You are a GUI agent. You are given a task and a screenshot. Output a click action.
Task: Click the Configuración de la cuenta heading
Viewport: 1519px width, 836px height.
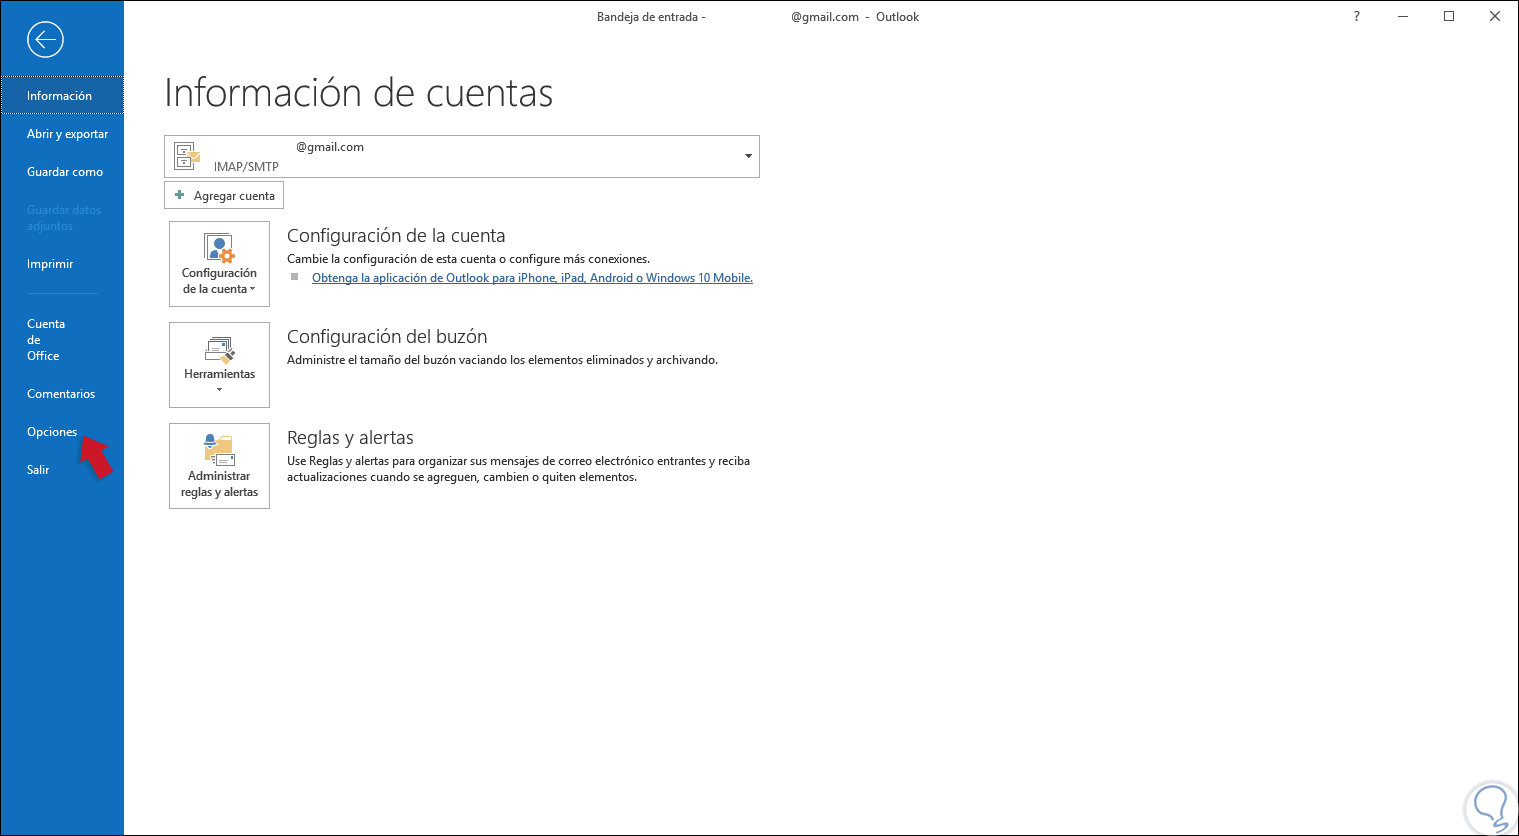[x=396, y=236]
